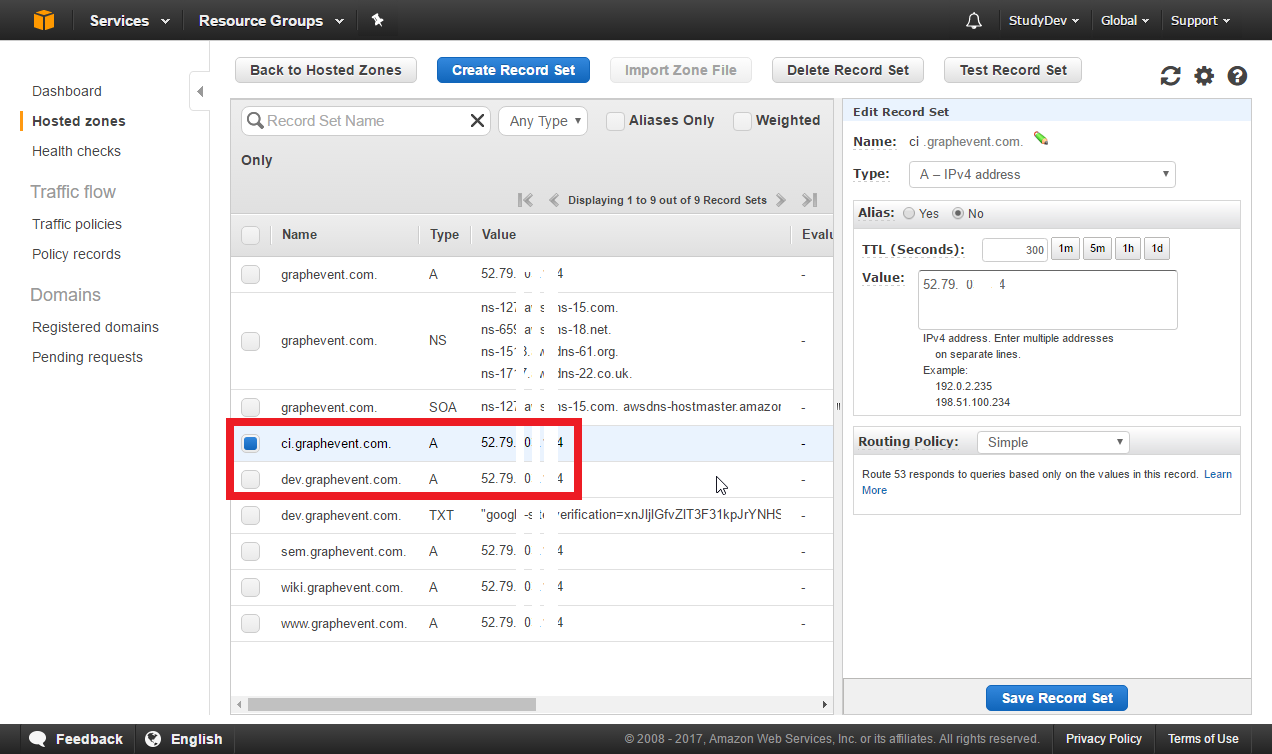Edit record name with pencil icon
Viewport: 1272px width, 754px height.
click(1041, 140)
